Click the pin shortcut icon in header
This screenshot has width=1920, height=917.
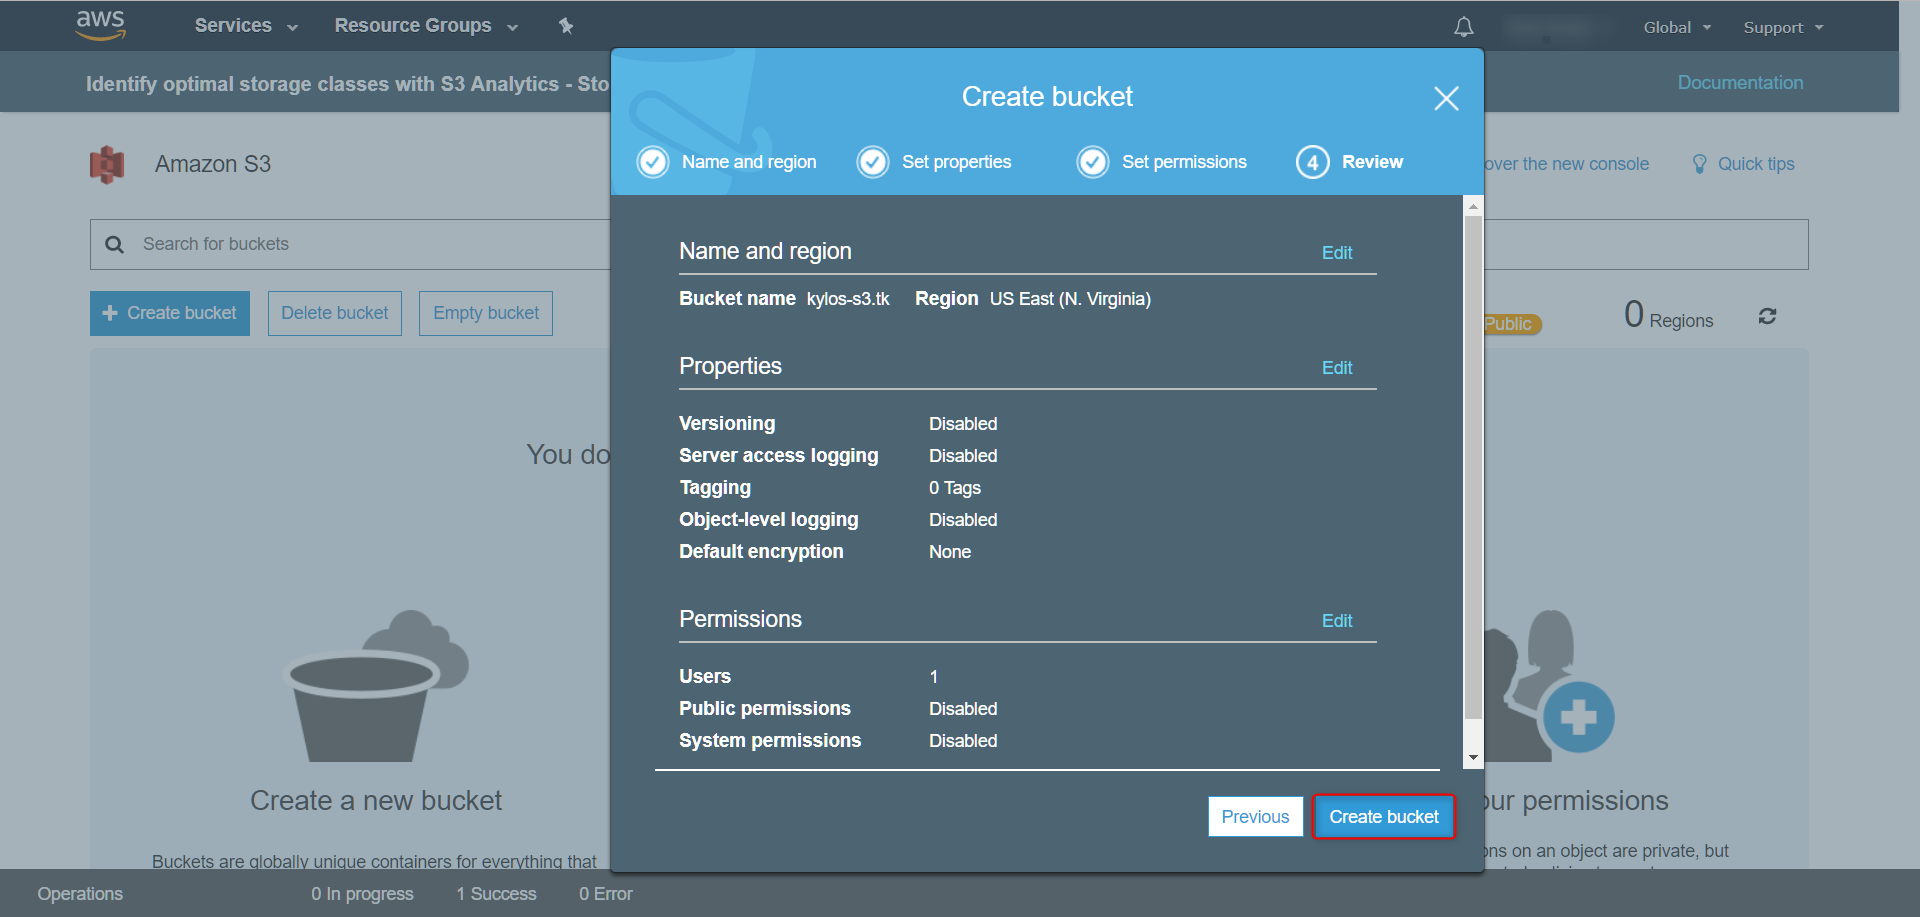(566, 26)
